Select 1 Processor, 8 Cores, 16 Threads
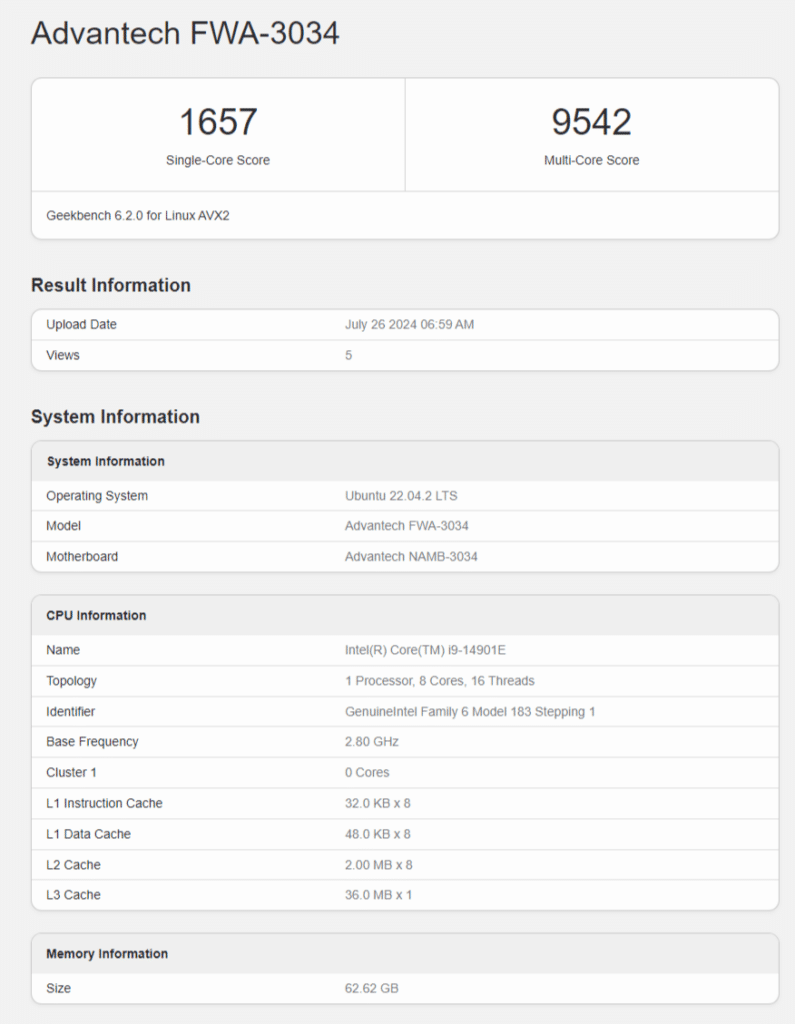The image size is (795, 1024). 440,680
